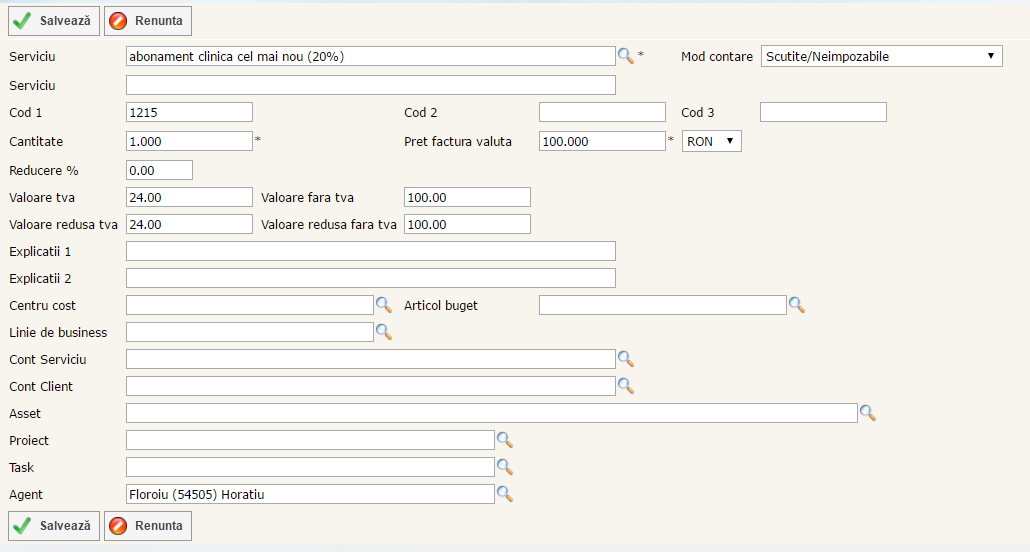1030x552 pixels.
Task: Click the search icon beside the Serviciu field
Action: click(625, 56)
